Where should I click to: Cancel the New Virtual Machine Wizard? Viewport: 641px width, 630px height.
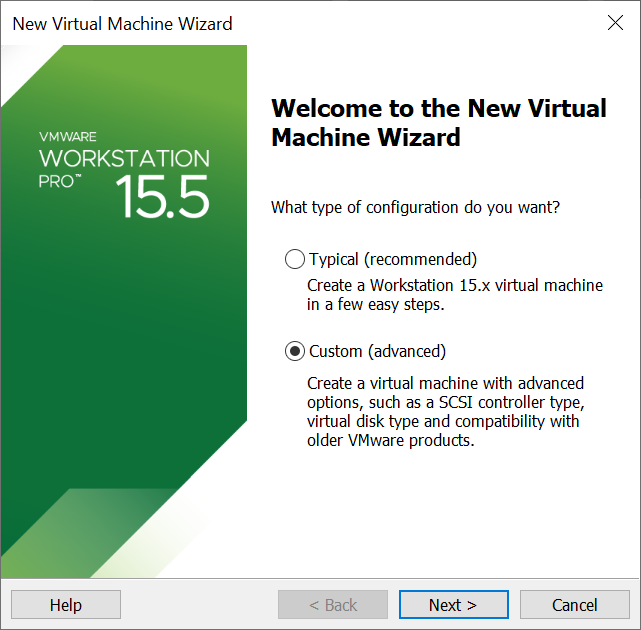(575, 605)
